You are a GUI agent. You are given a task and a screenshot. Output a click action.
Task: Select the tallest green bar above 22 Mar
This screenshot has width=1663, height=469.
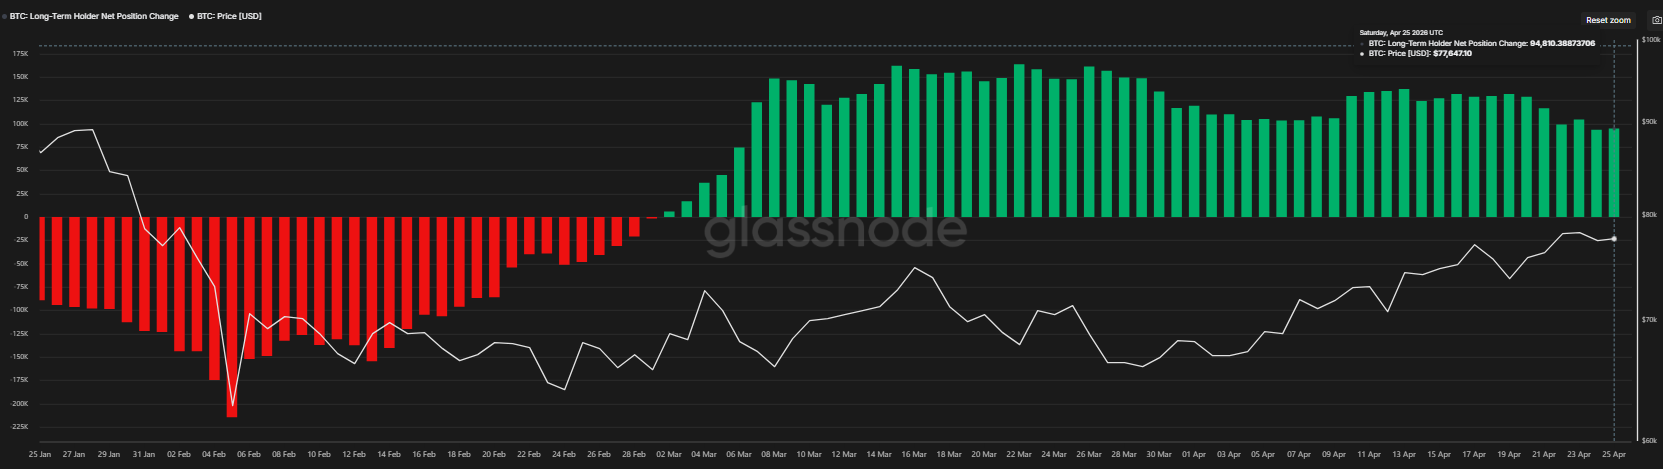pyautogui.click(x=1019, y=141)
